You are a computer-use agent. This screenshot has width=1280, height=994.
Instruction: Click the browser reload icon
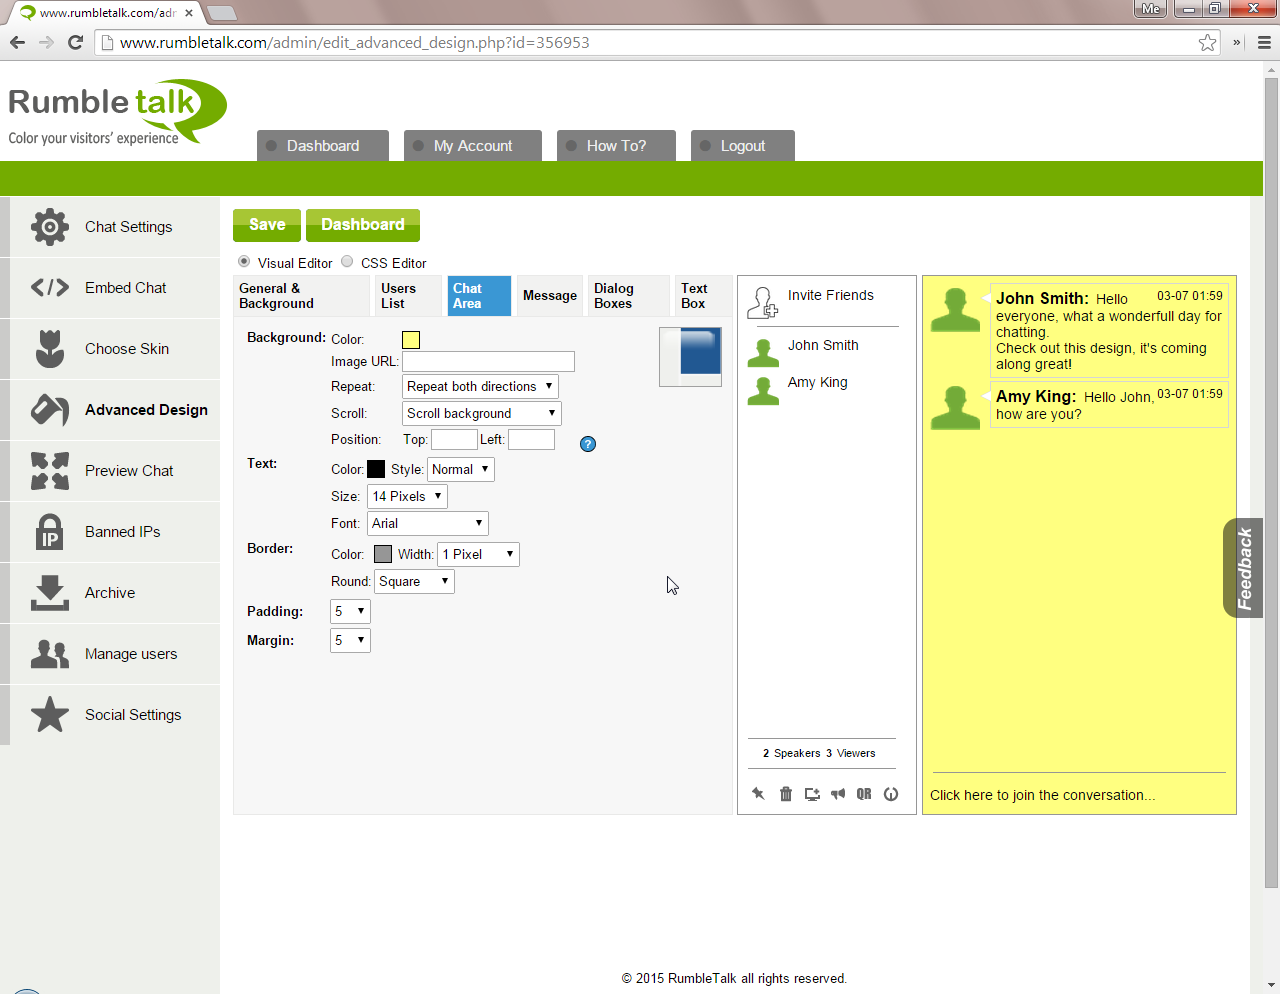click(x=75, y=42)
